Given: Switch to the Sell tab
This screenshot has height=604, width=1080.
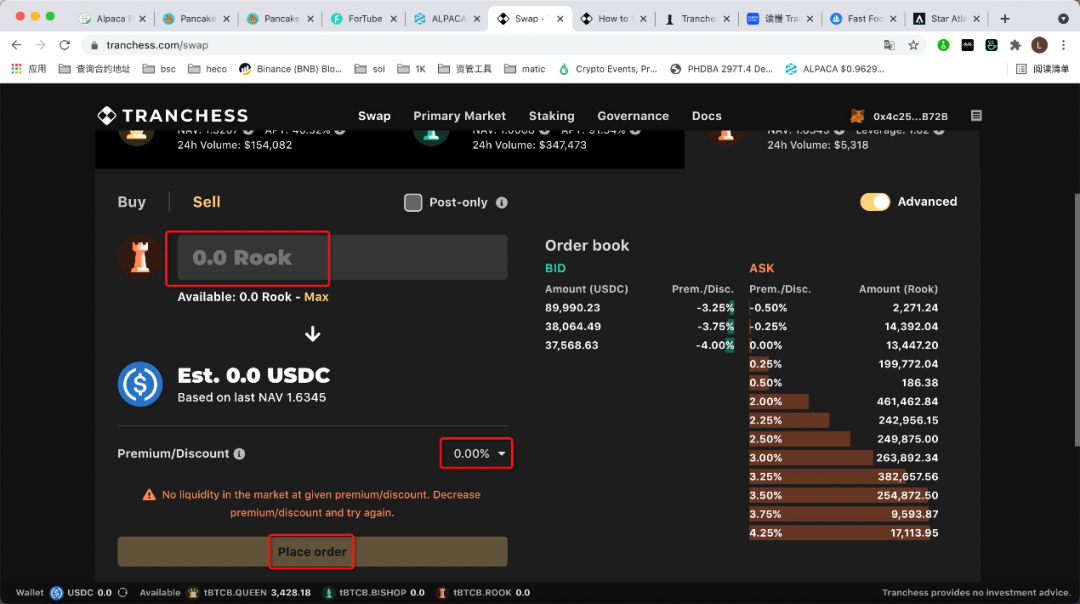Looking at the screenshot, I should 207,202.
